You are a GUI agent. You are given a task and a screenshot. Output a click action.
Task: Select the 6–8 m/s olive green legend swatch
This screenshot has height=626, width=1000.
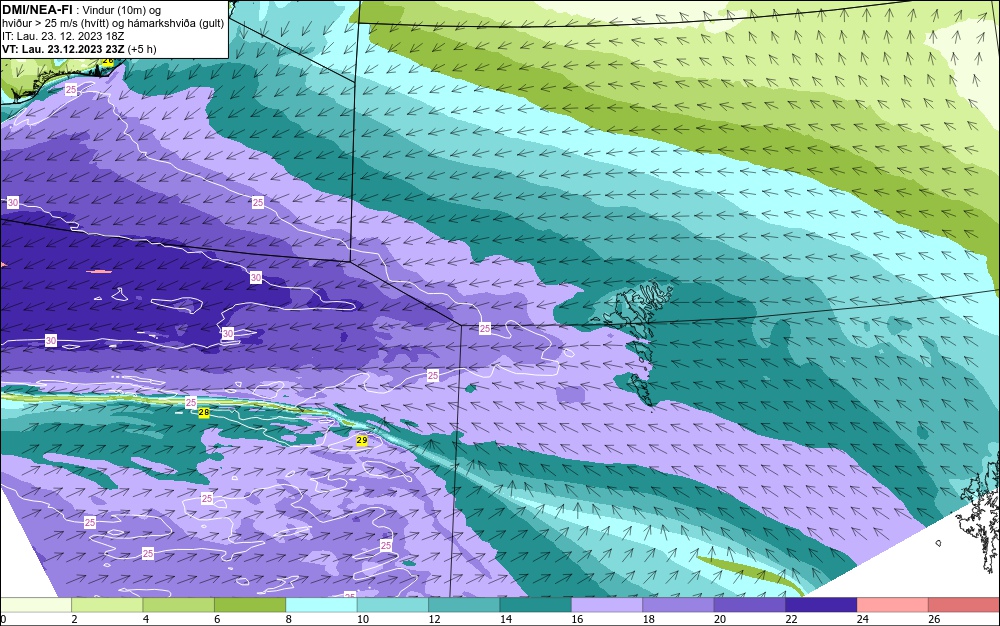pos(250,604)
